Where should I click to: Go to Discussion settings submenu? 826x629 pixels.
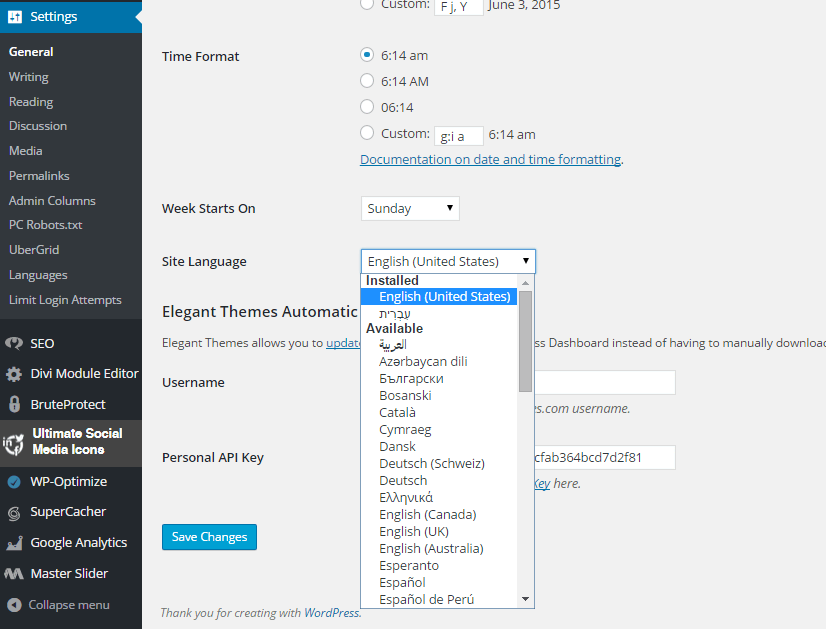pos(38,126)
